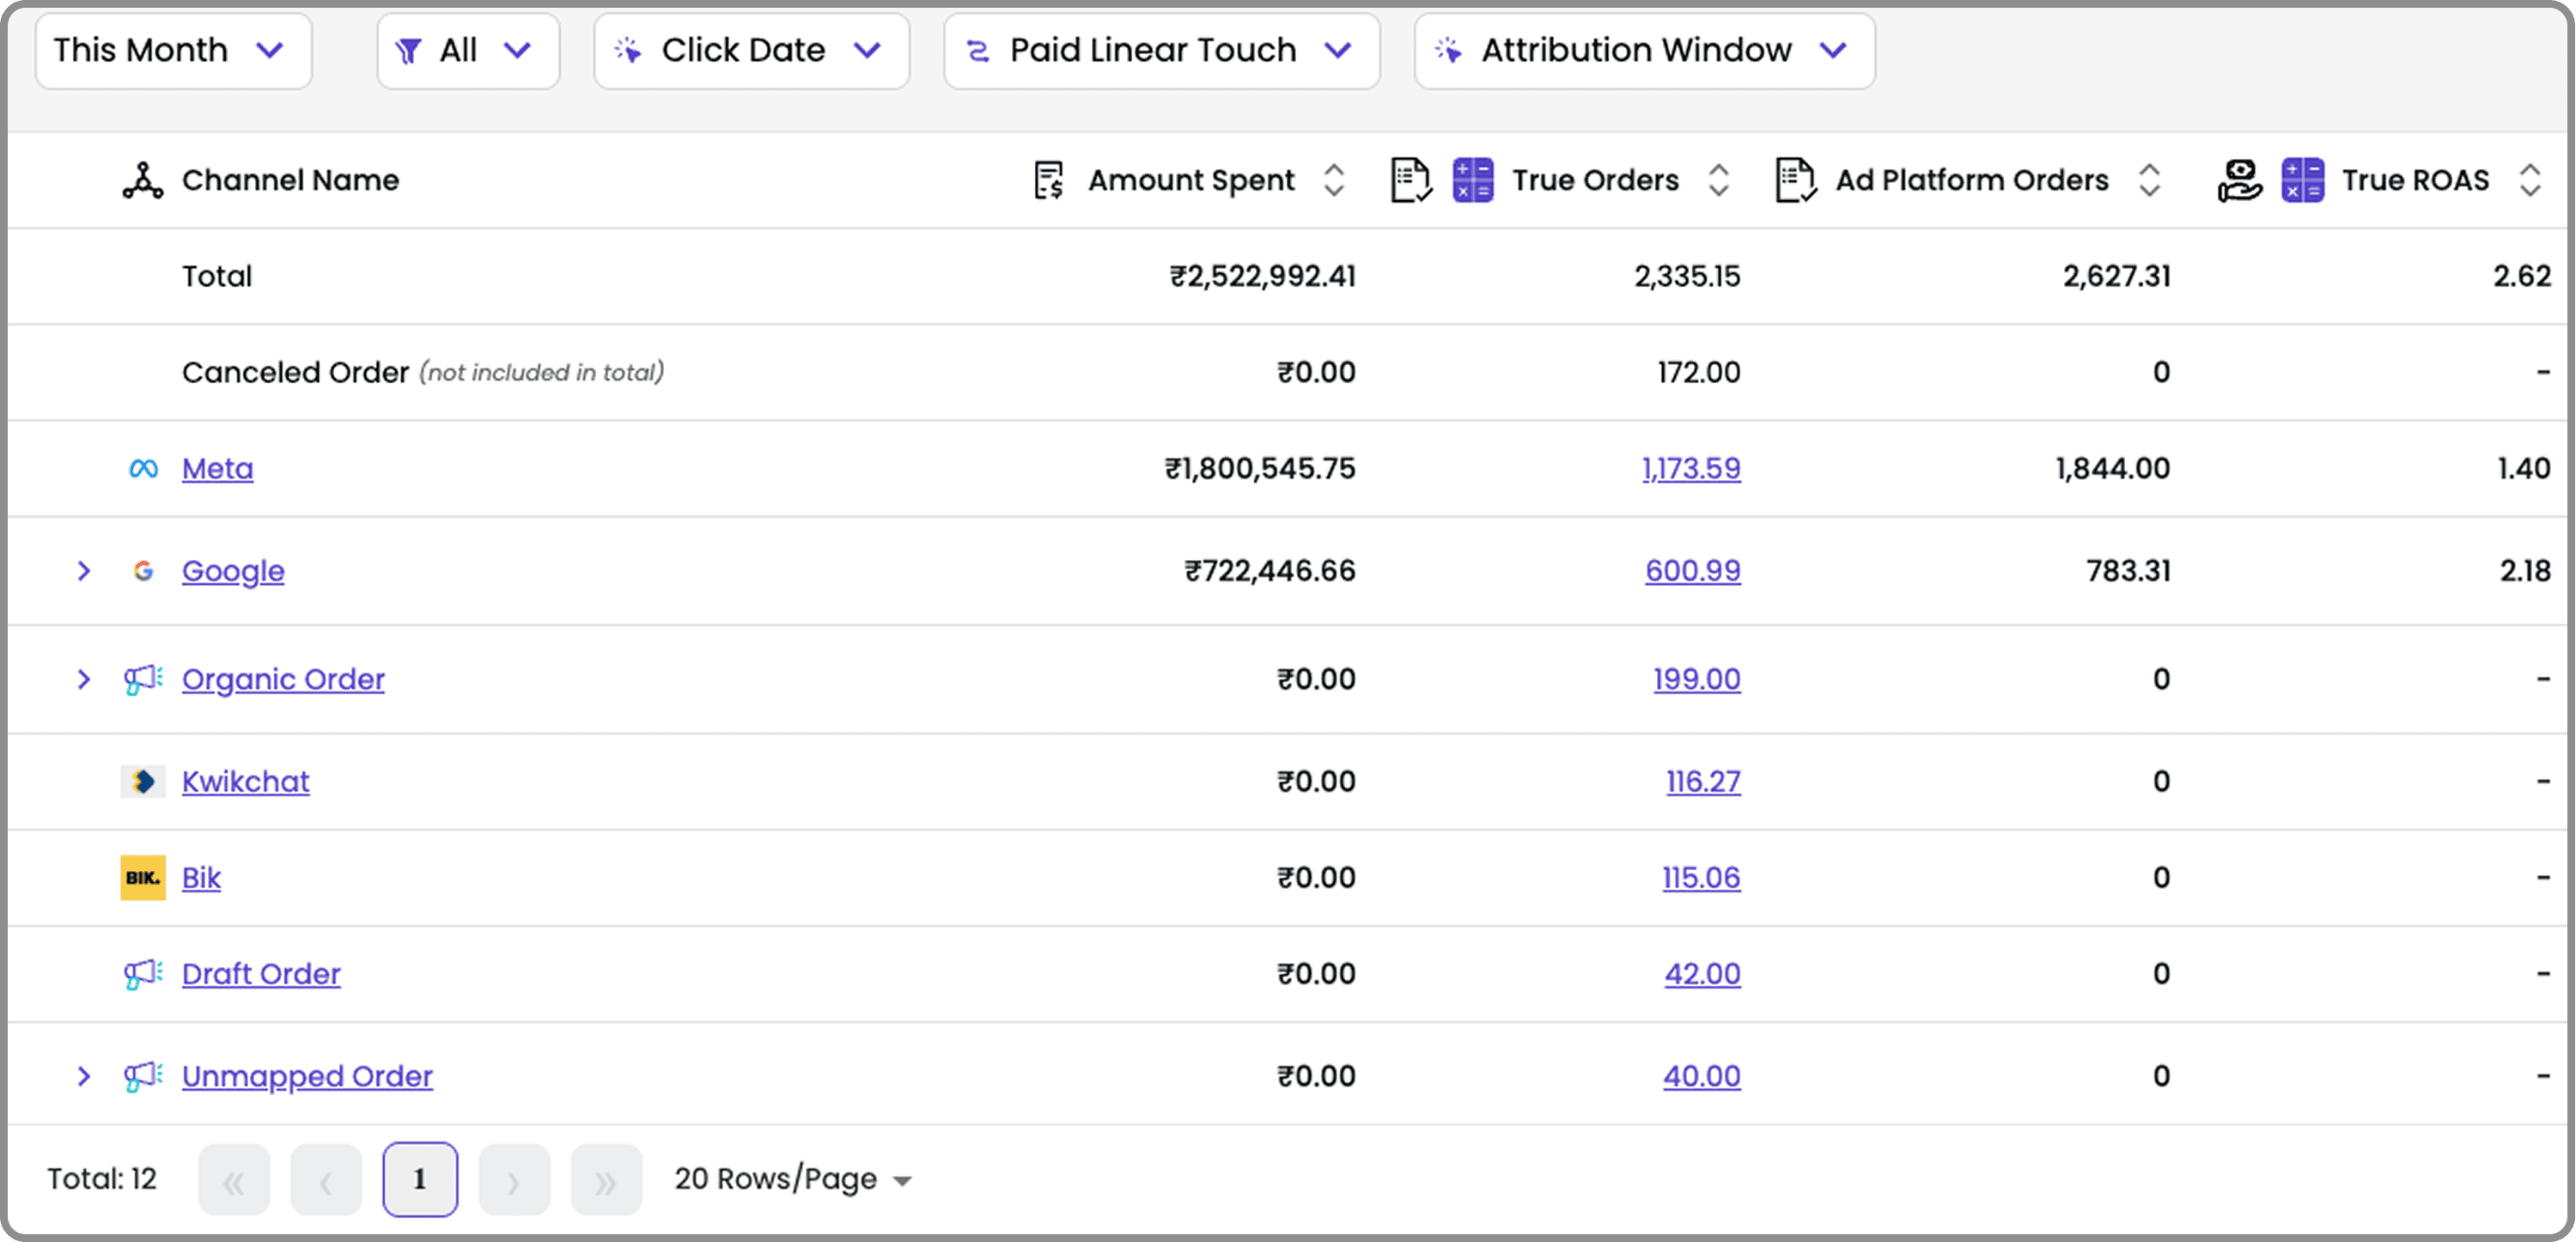Sort by Amount Spent column arrows
Viewport: 2576px width, 1242px height.
click(x=1334, y=180)
